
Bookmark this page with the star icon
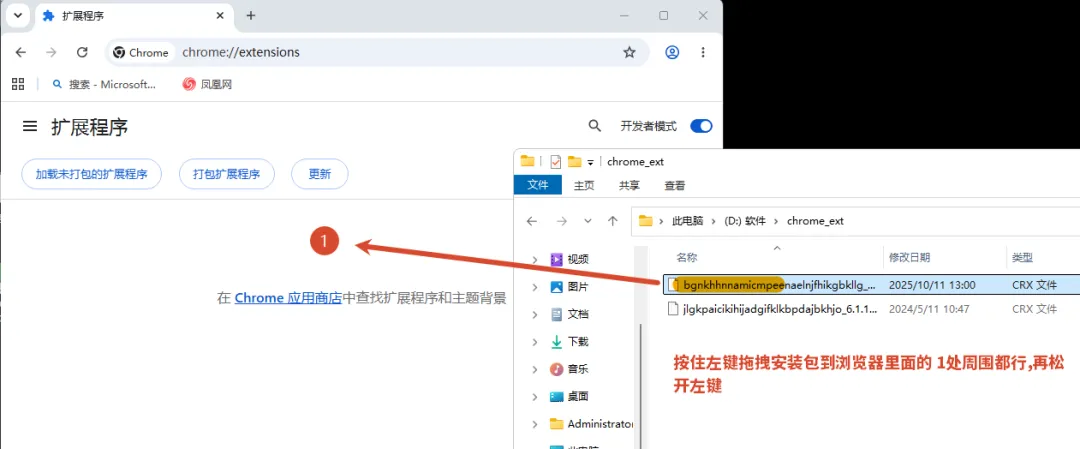pos(630,52)
